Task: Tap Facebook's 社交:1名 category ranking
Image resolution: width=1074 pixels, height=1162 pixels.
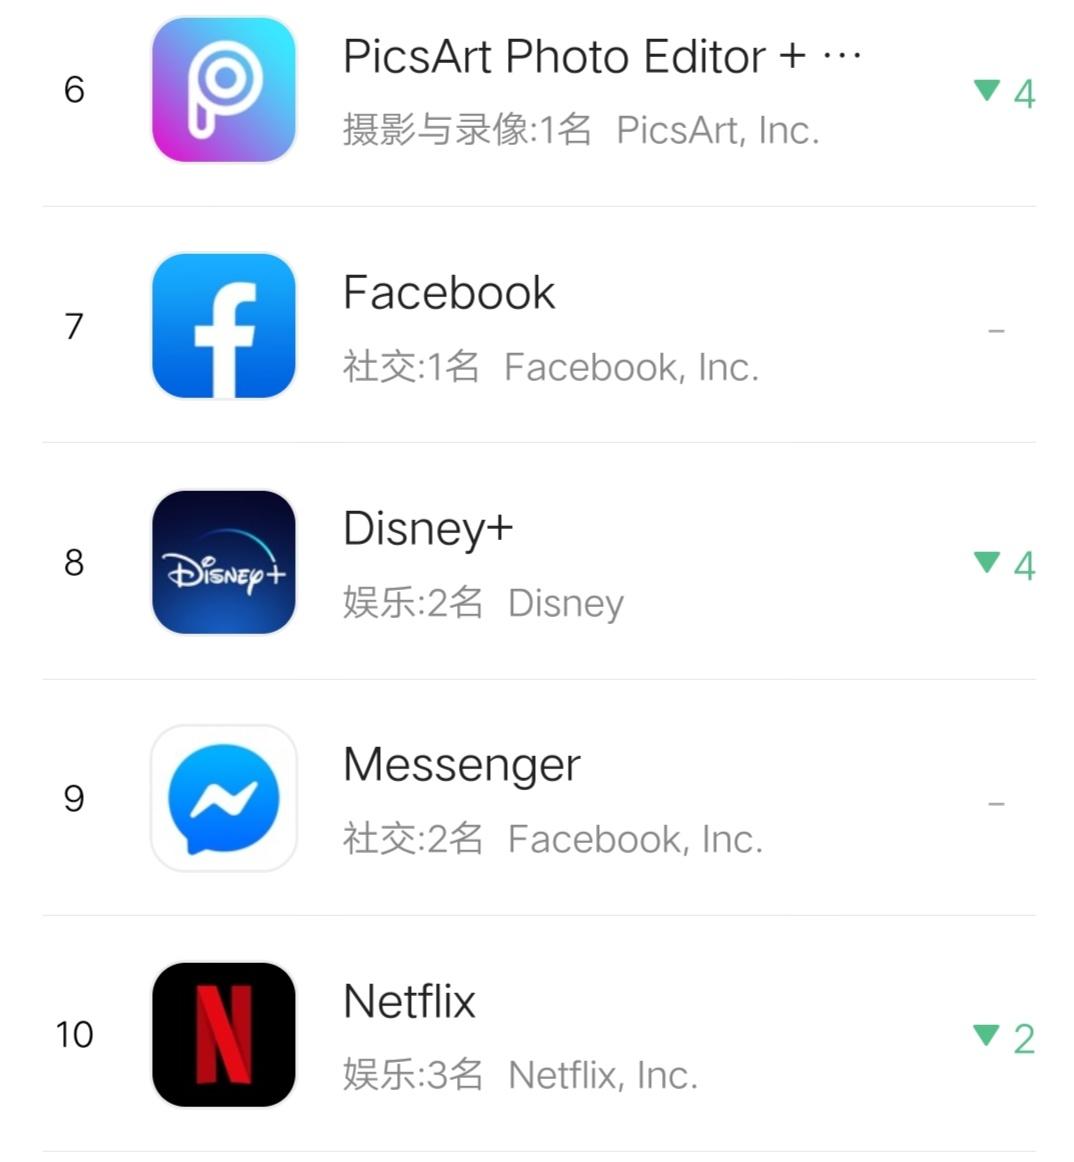Action: pos(411,367)
